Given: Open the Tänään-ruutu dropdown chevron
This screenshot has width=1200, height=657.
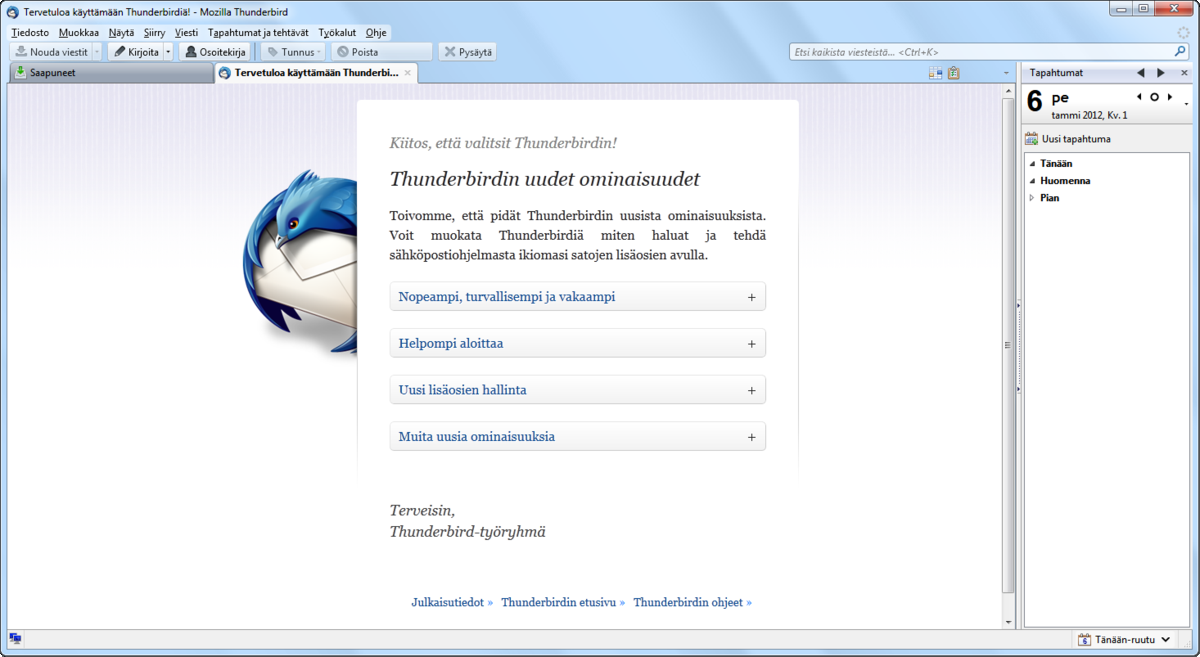Looking at the screenshot, I should click(1166, 639).
